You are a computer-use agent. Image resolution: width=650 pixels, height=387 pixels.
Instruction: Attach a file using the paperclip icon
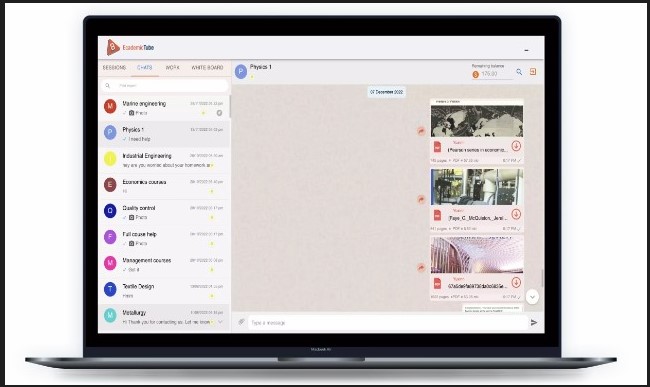tap(241, 322)
